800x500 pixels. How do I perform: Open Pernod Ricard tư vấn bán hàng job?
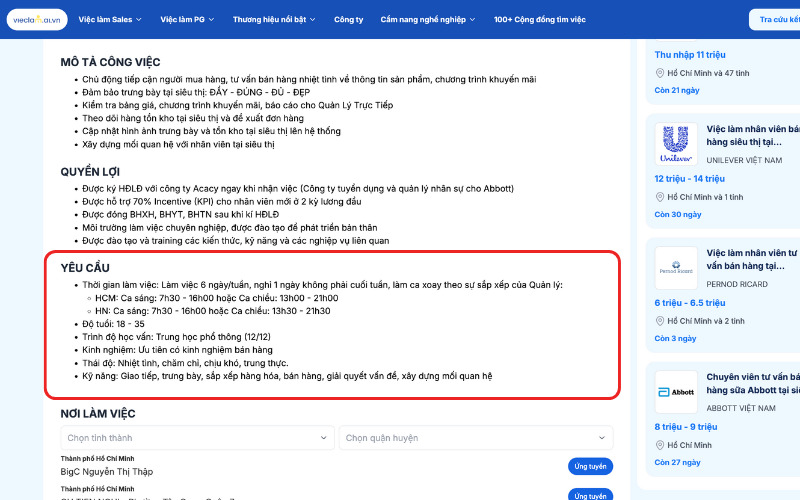click(753, 259)
